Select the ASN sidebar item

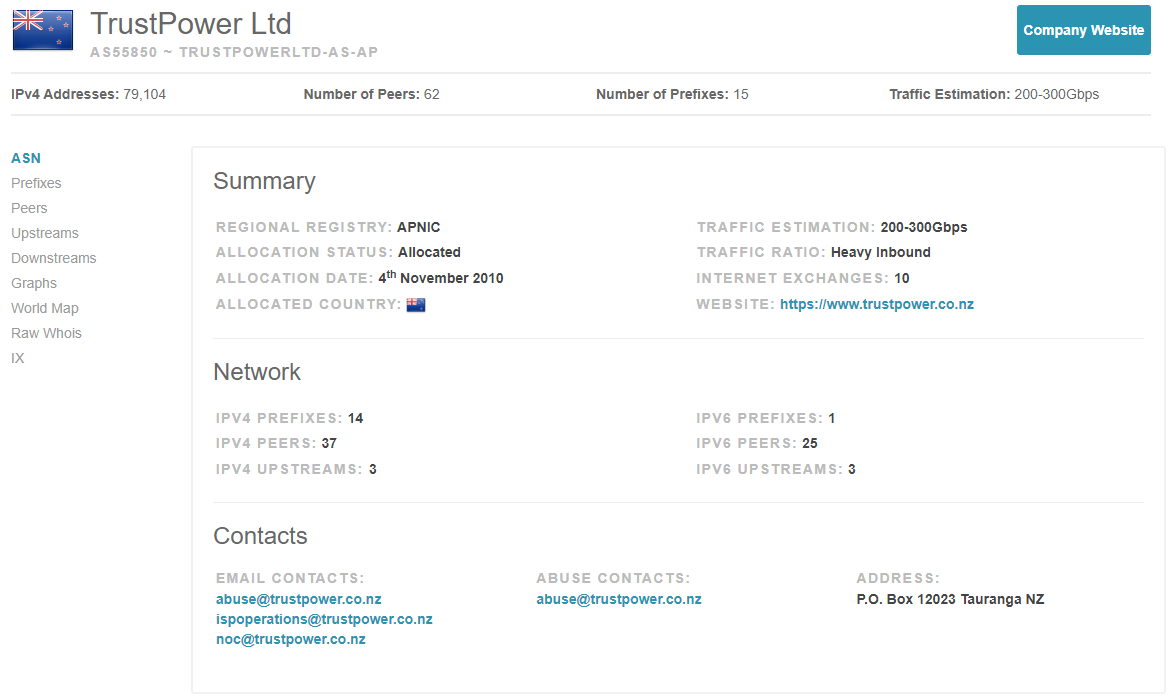click(26, 158)
